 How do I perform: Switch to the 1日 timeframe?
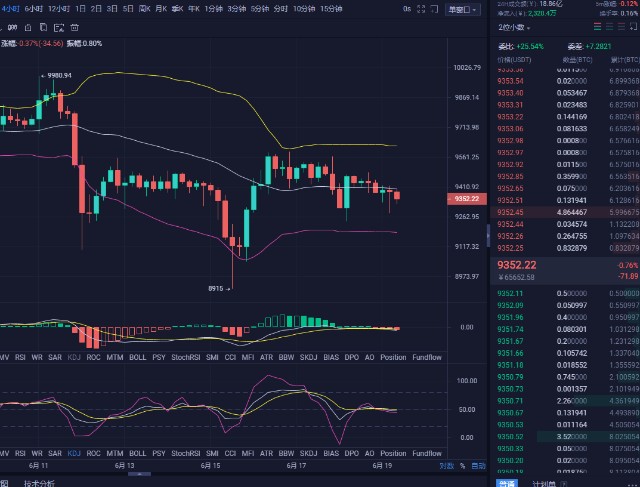click(x=80, y=9)
